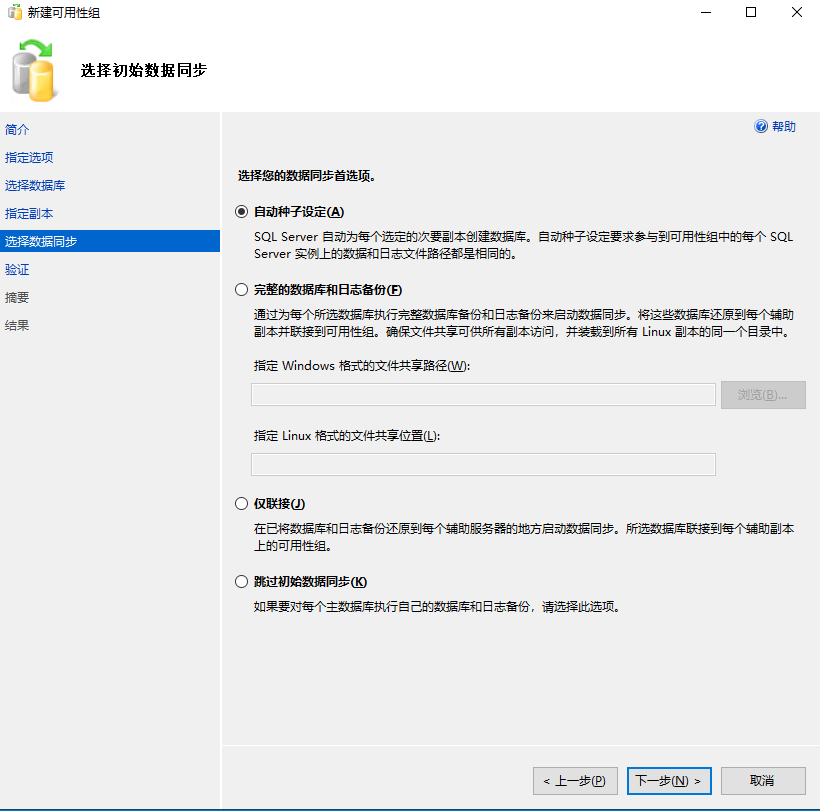Click the 新建可用性组 window title text

pos(64,13)
